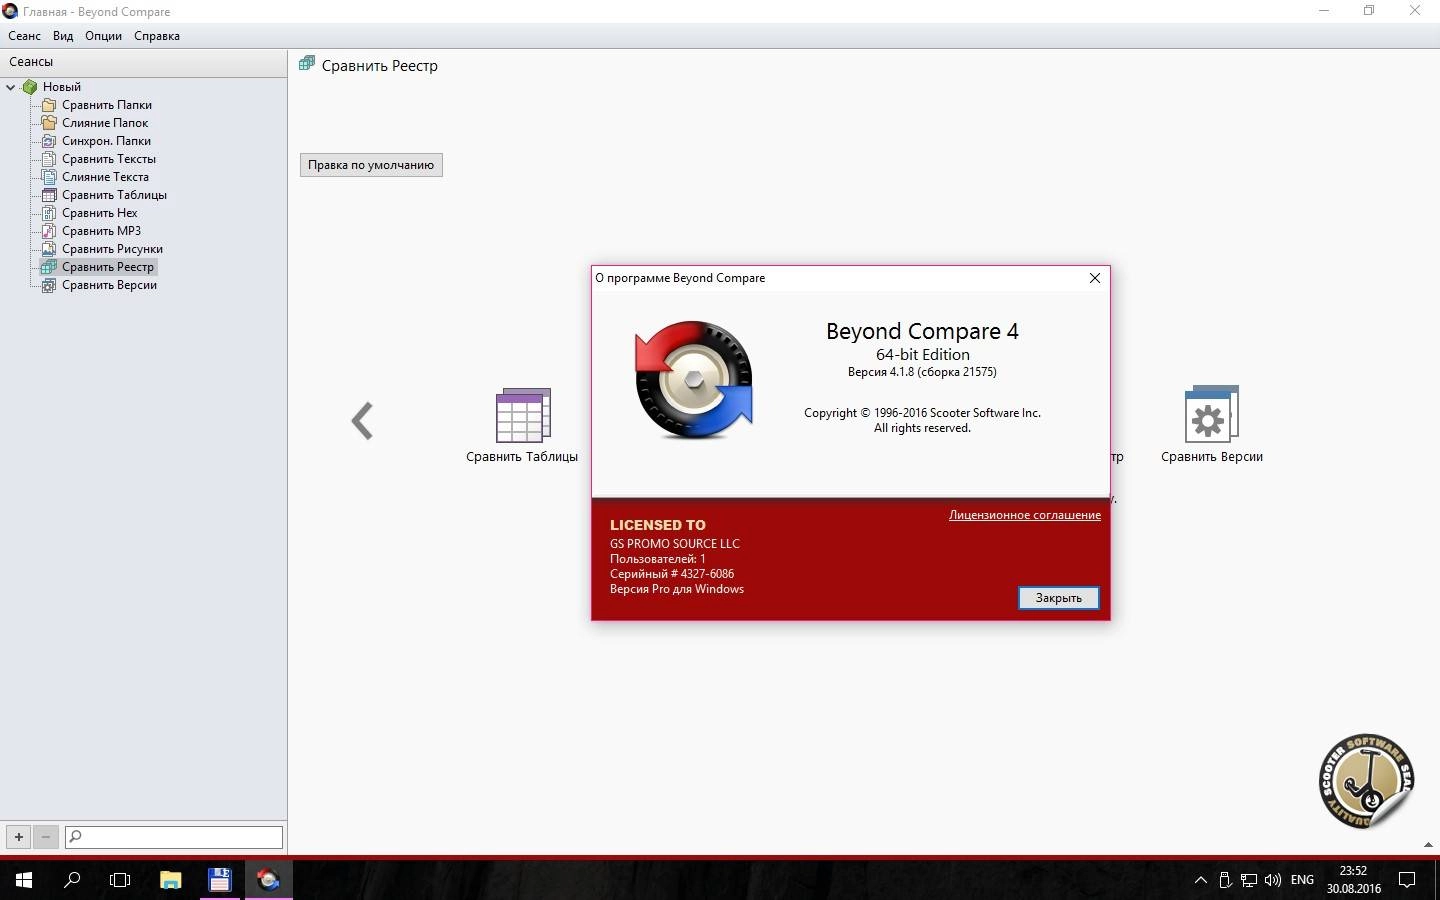Click the 'Версия 4.1.8 (сборка 21575)' text
This screenshot has height=900, width=1440.
coord(922,372)
